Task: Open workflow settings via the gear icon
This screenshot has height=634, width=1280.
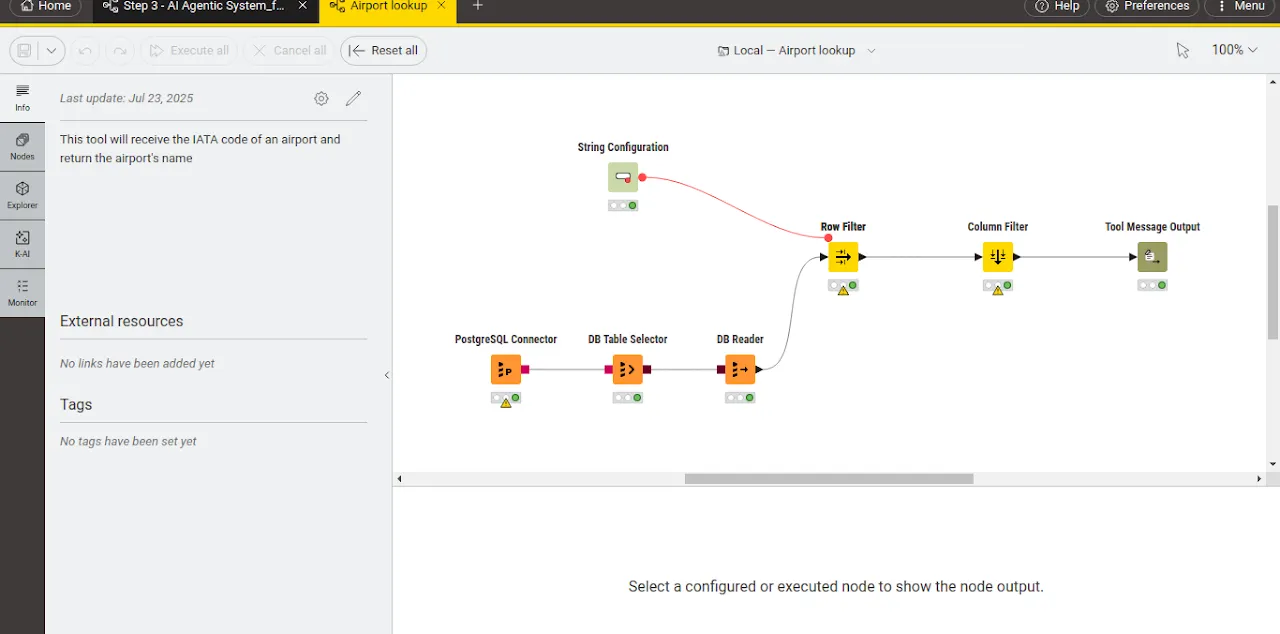Action: click(x=321, y=98)
